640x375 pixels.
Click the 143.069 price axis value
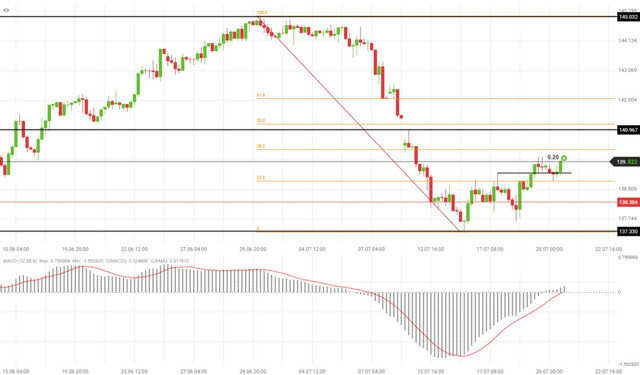pyautogui.click(x=627, y=70)
